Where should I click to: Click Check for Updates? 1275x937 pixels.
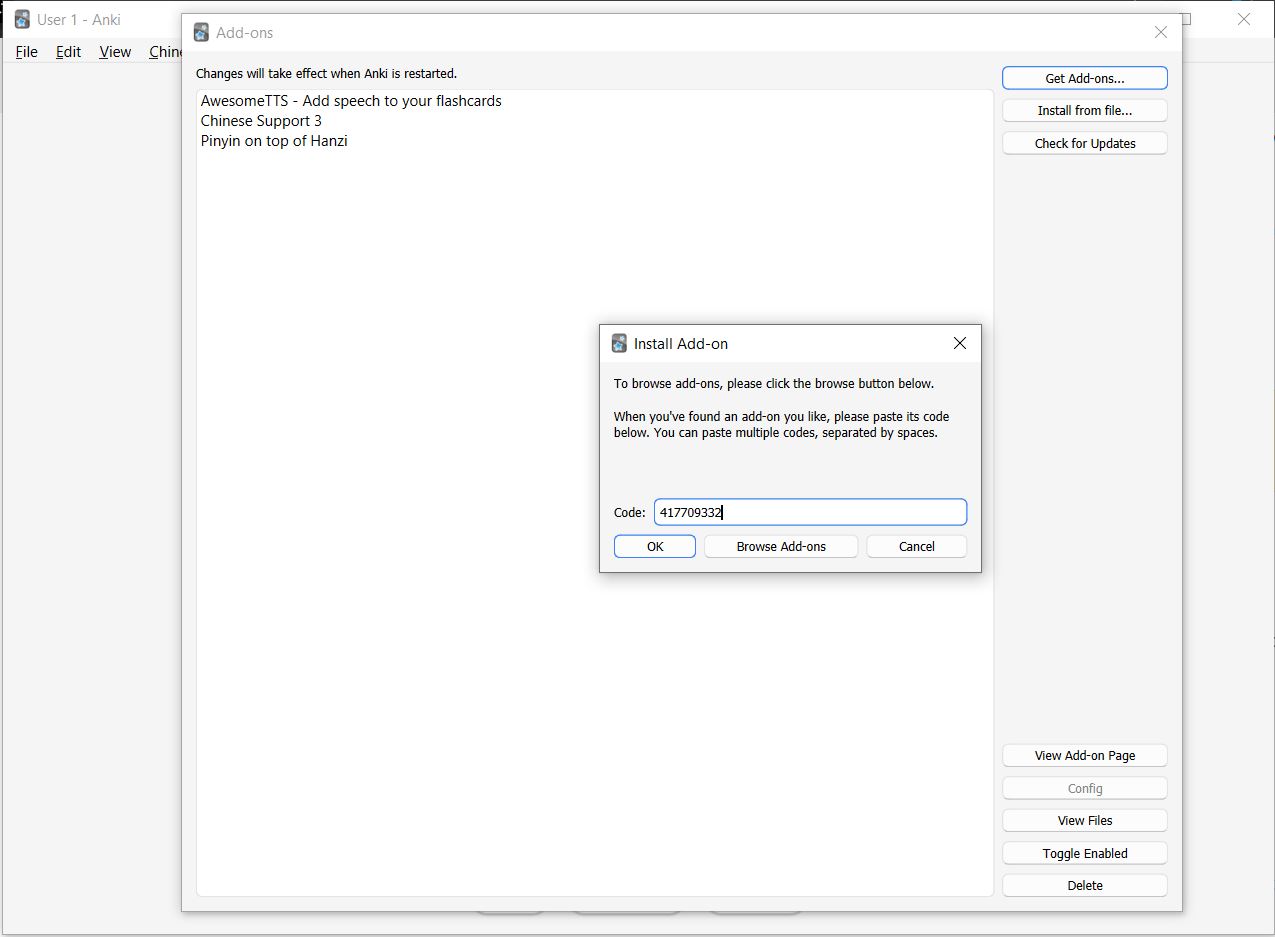(1085, 143)
